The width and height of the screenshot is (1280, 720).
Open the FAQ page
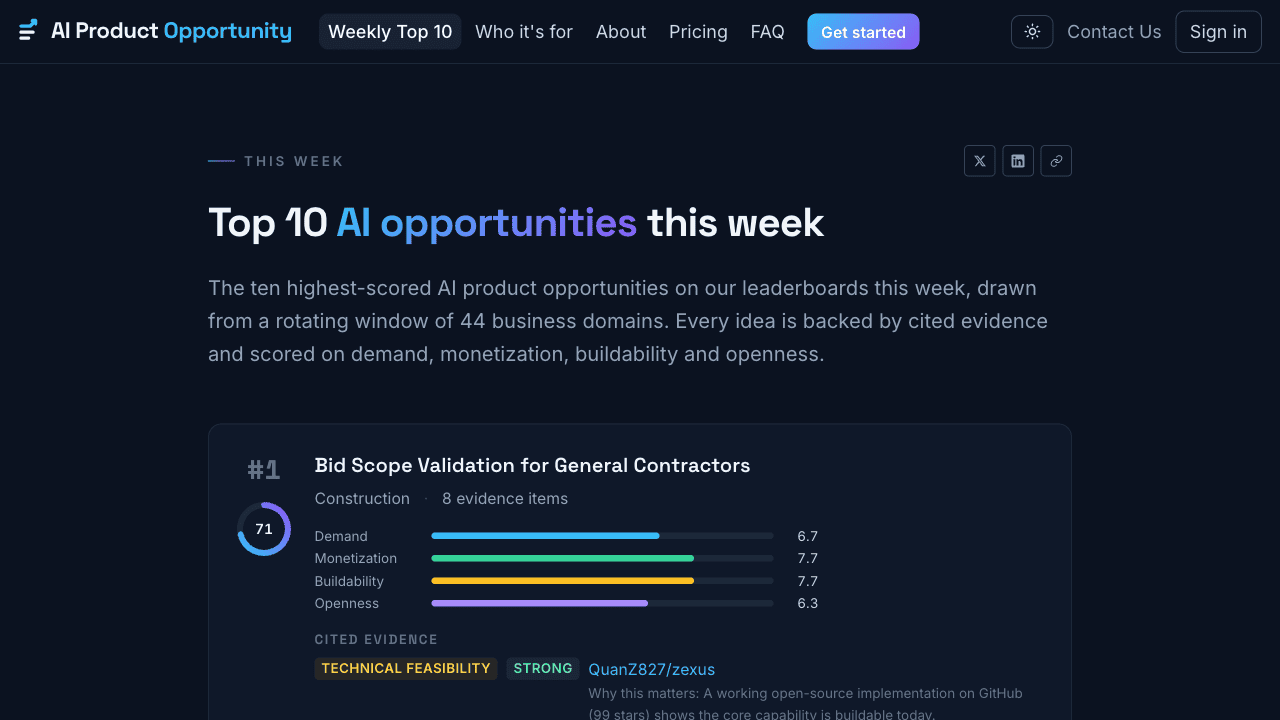[x=768, y=32]
